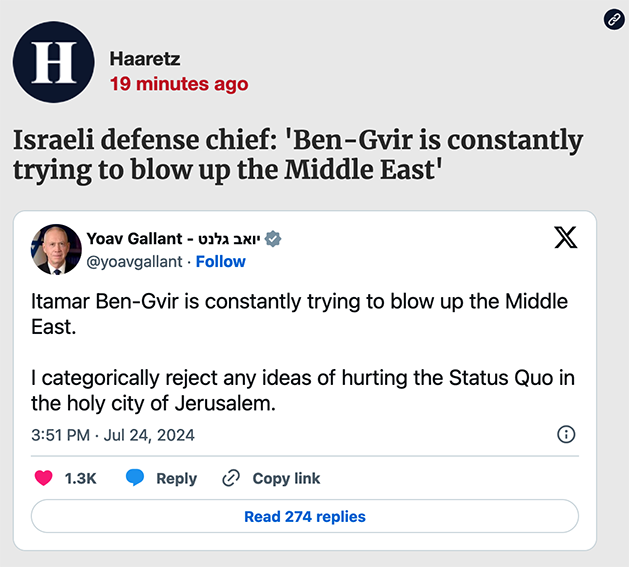Open the tweet timestamp 3:51 PM · Jul 24, 2024
The image size is (629, 567).
[113, 435]
